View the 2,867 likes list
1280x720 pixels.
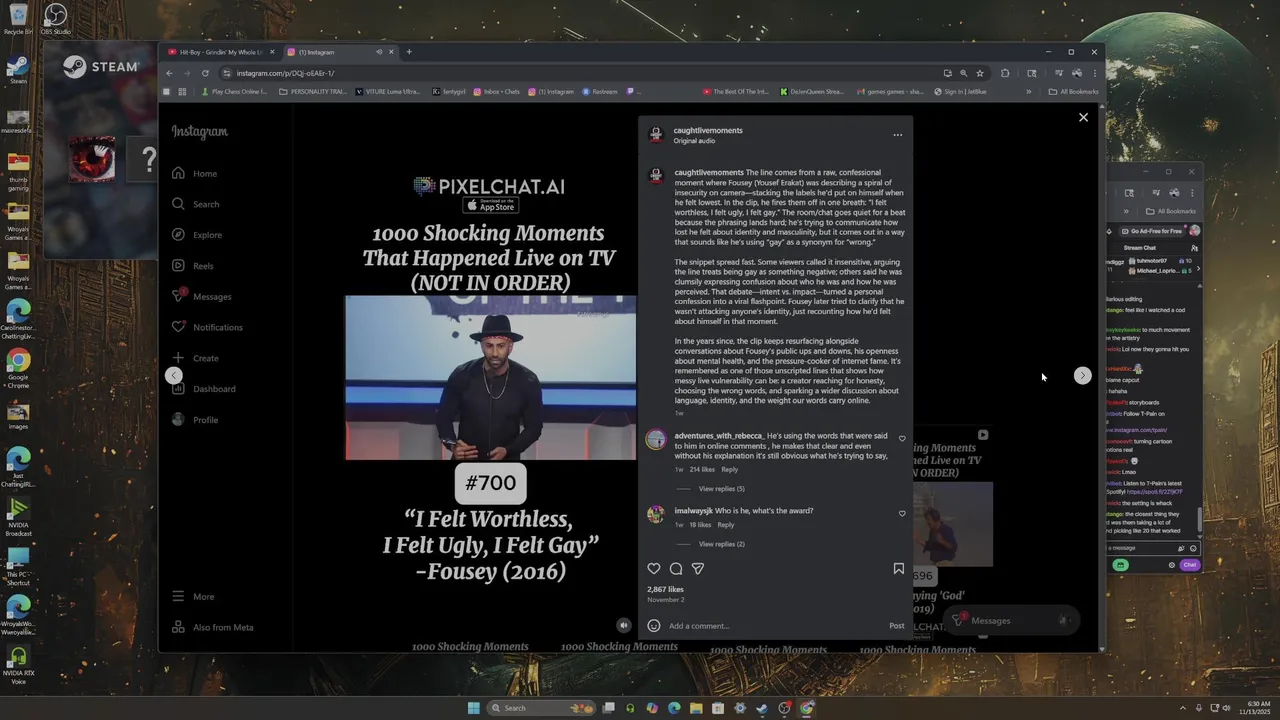tap(665, 589)
